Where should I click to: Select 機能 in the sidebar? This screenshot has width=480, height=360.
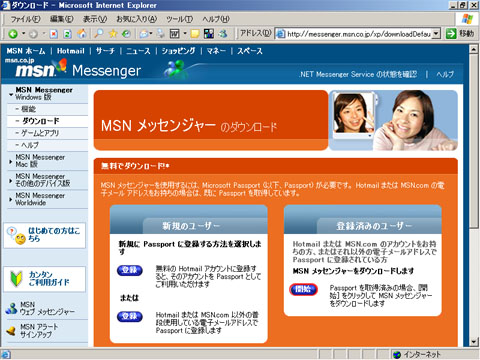click(x=29, y=109)
